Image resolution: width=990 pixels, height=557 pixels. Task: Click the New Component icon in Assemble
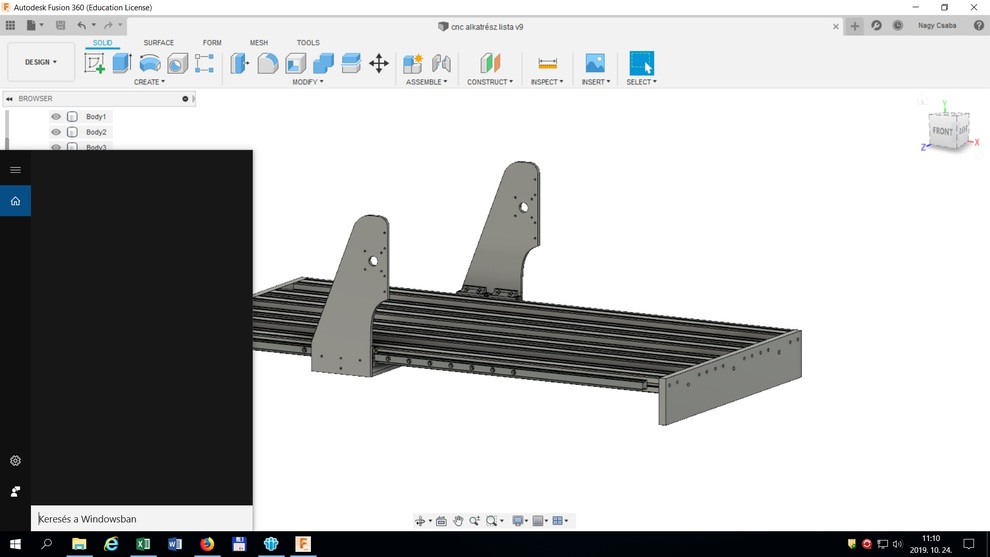point(413,63)
